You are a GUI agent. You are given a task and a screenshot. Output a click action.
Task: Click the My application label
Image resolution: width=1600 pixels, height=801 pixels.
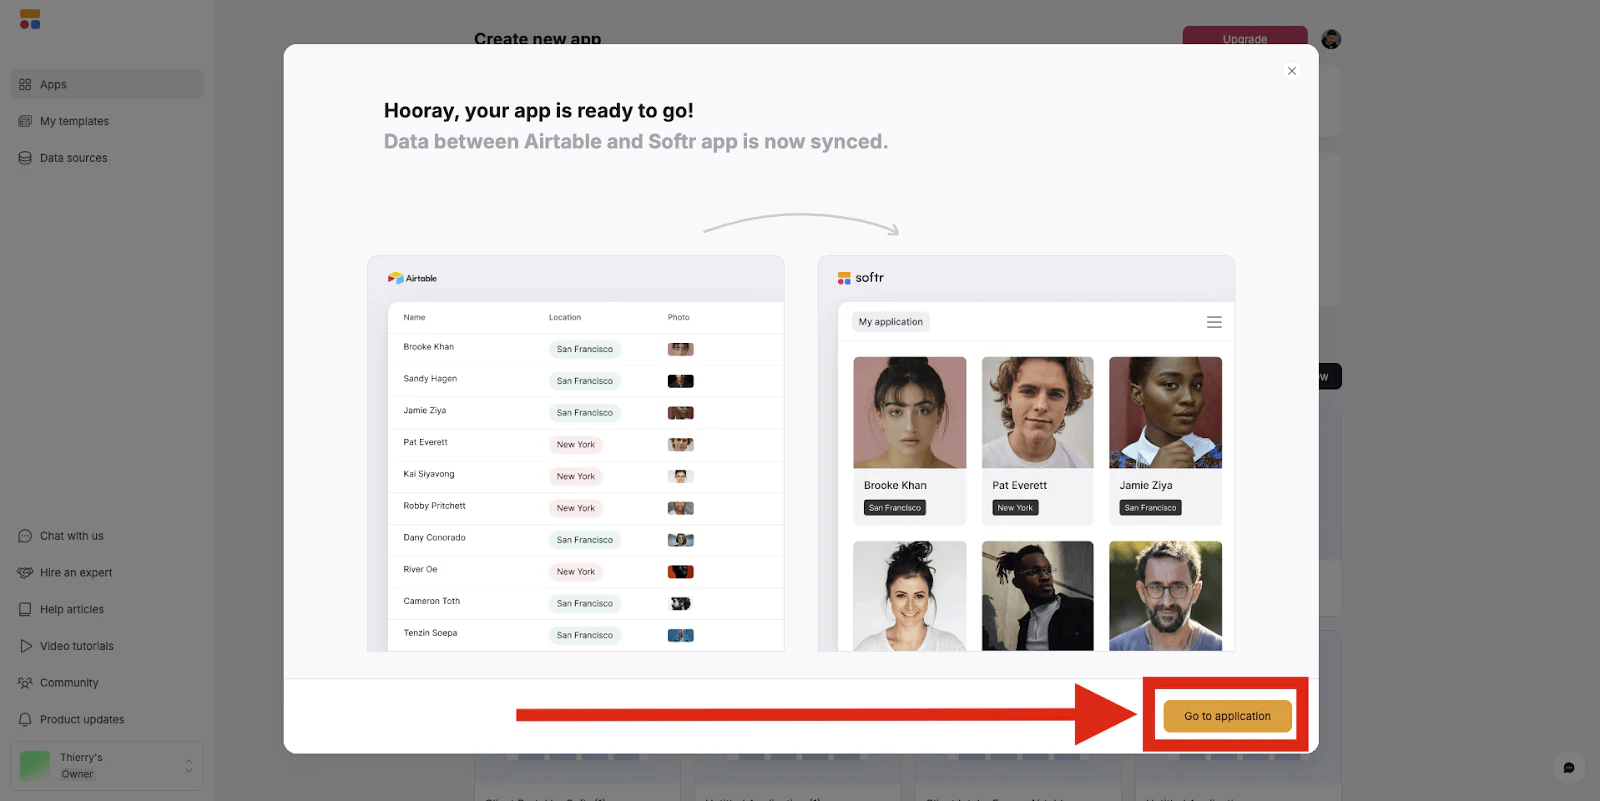pyautogui.click(x=891, y=322)
